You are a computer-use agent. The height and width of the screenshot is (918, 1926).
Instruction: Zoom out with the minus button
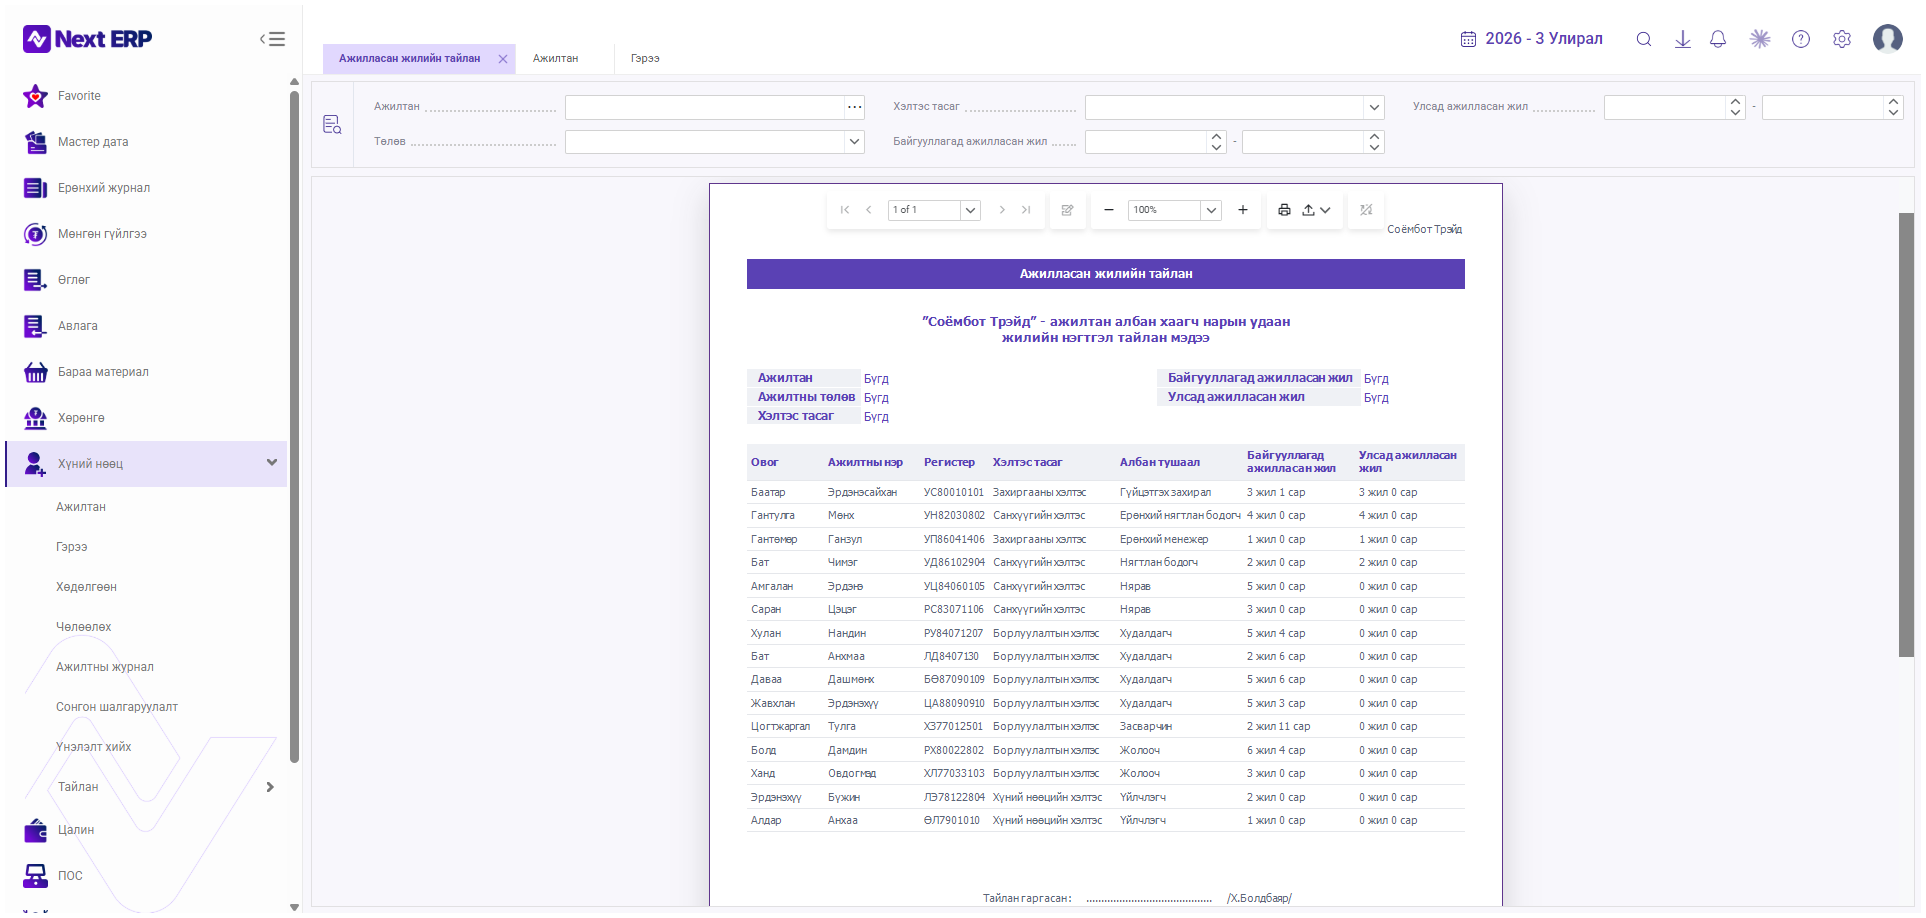click(1108, 210)
